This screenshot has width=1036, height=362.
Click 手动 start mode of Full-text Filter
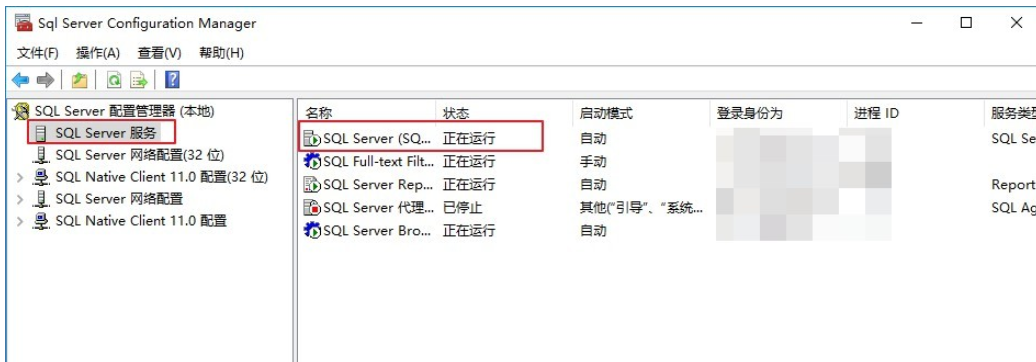click(593, 162)
